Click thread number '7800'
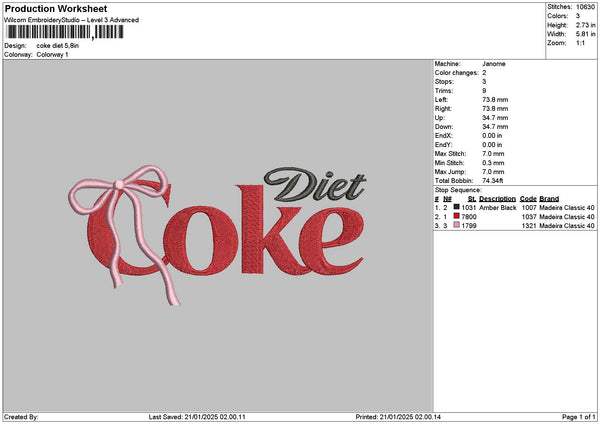 pos(469,217)
